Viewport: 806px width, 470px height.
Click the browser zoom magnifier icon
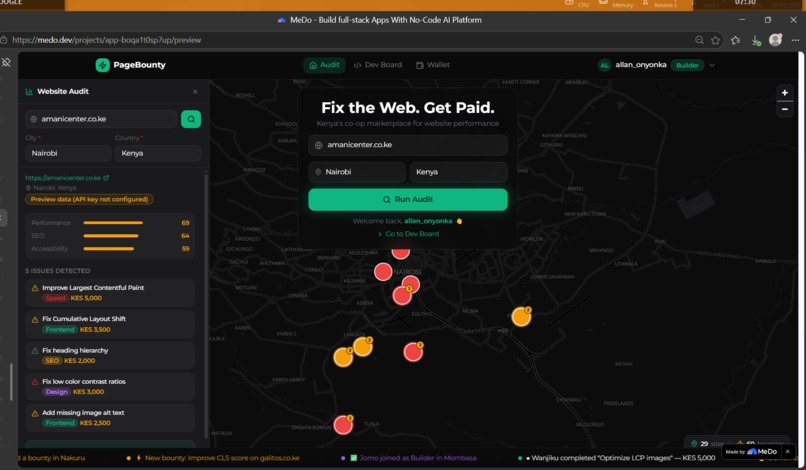[699, 40]
